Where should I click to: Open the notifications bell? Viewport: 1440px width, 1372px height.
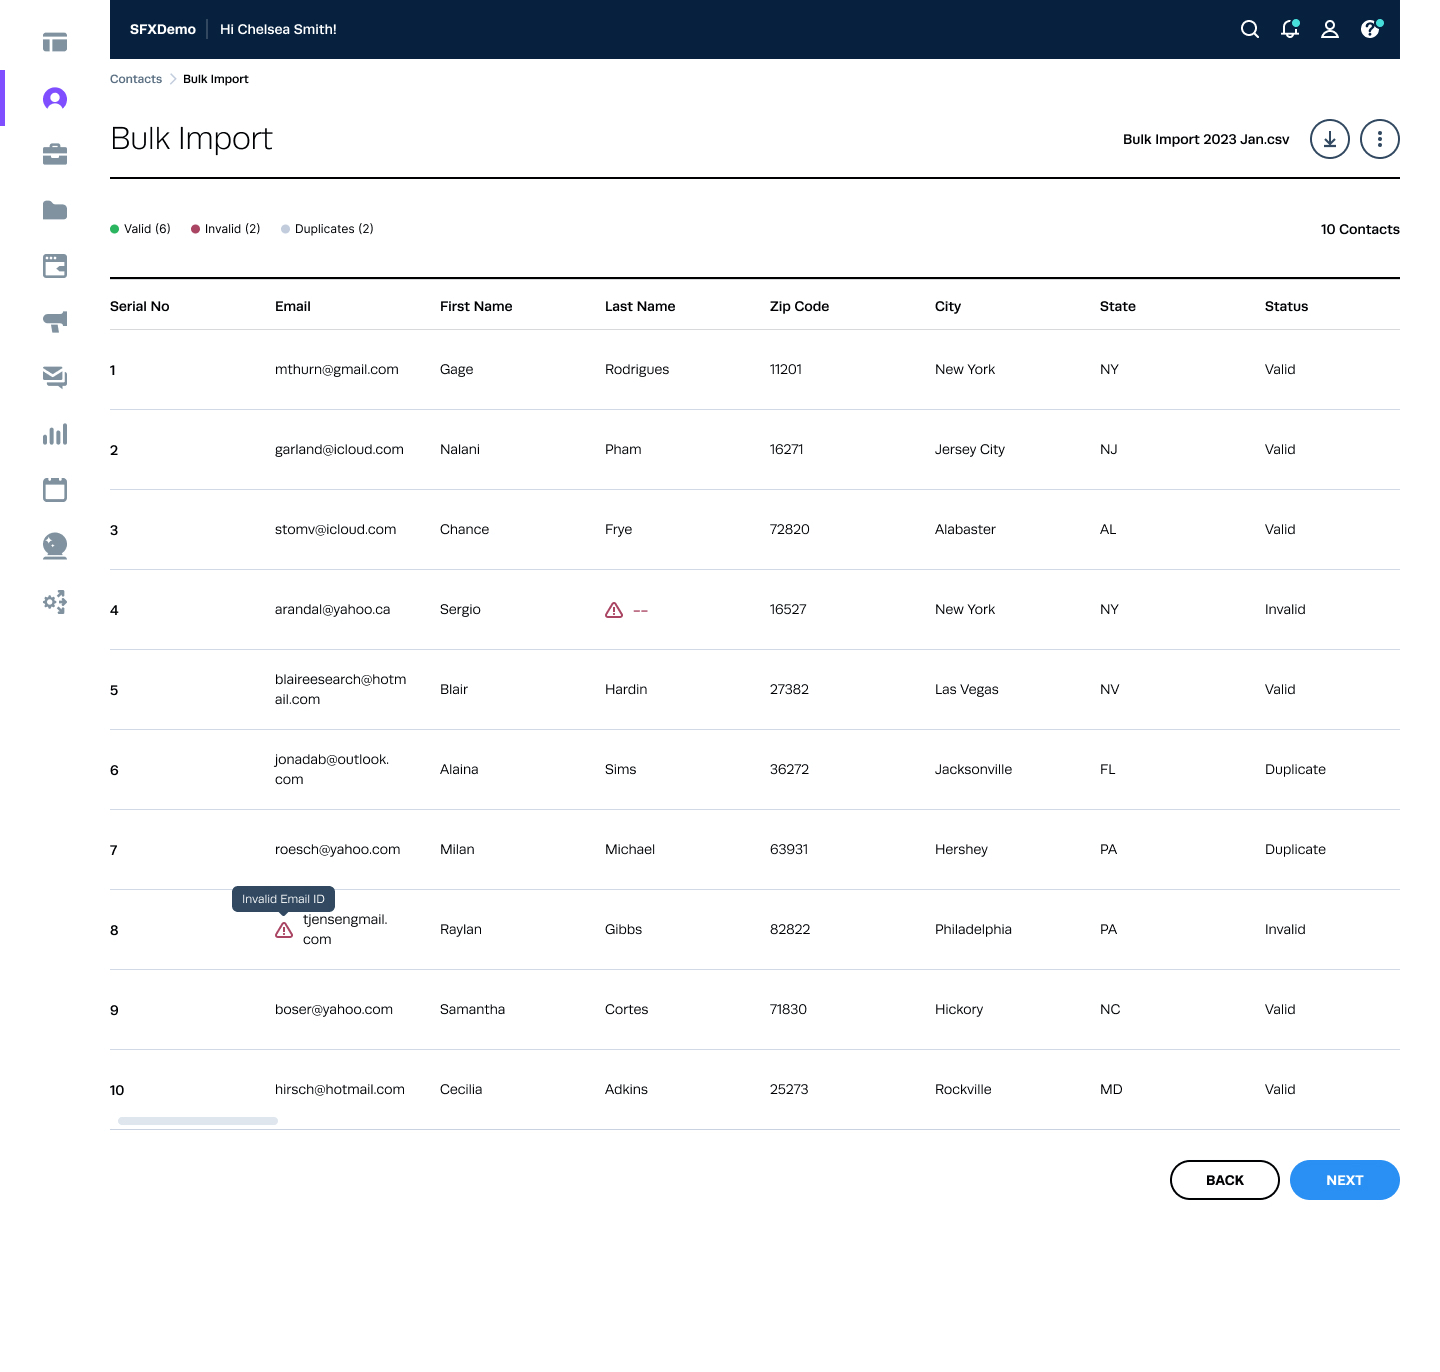point(1290,29)
